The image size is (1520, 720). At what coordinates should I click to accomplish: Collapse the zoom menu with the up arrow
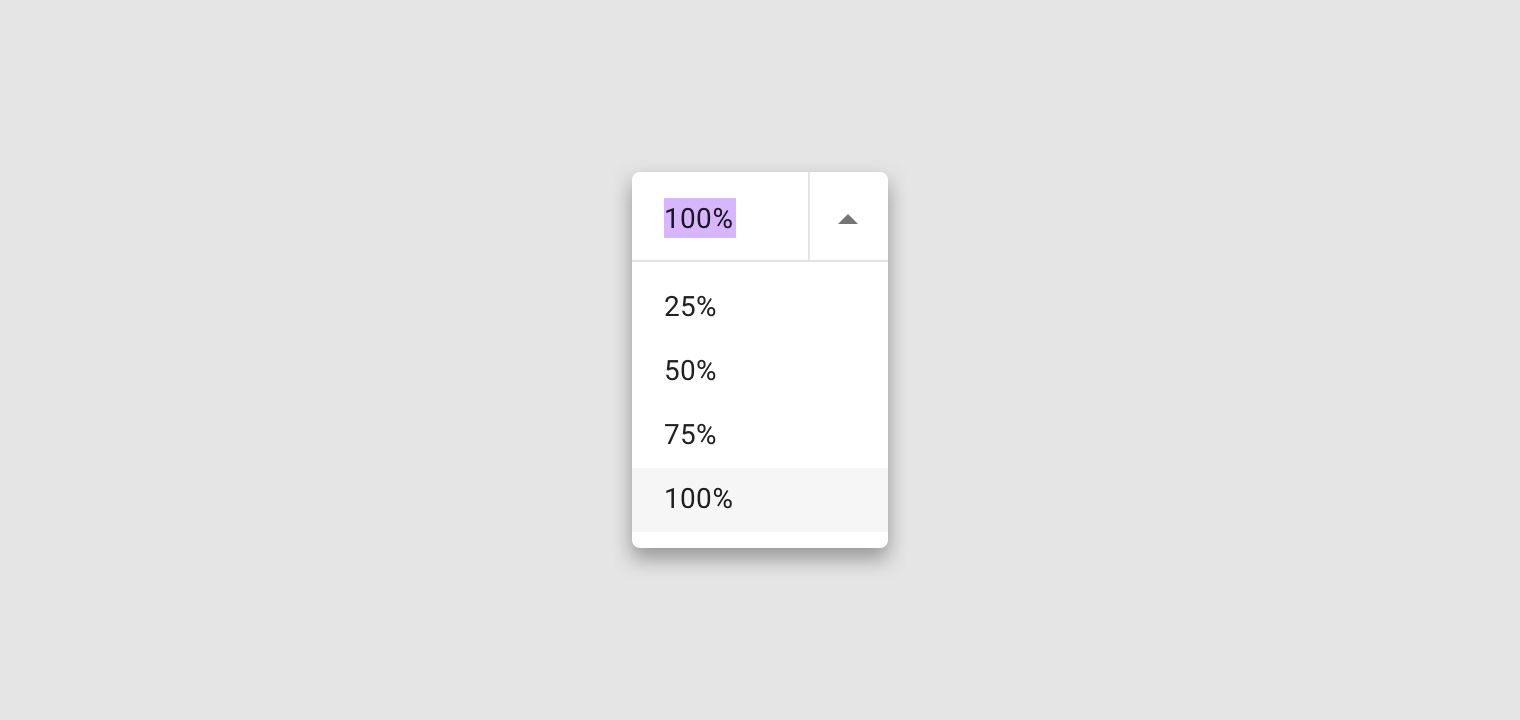pyautogui.click(x=848, y=217)
